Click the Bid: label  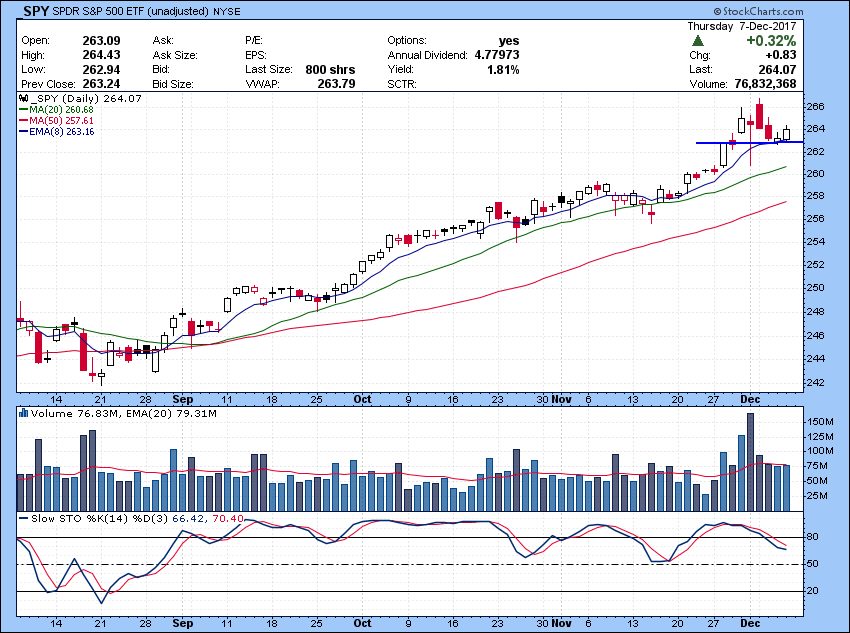161,69
